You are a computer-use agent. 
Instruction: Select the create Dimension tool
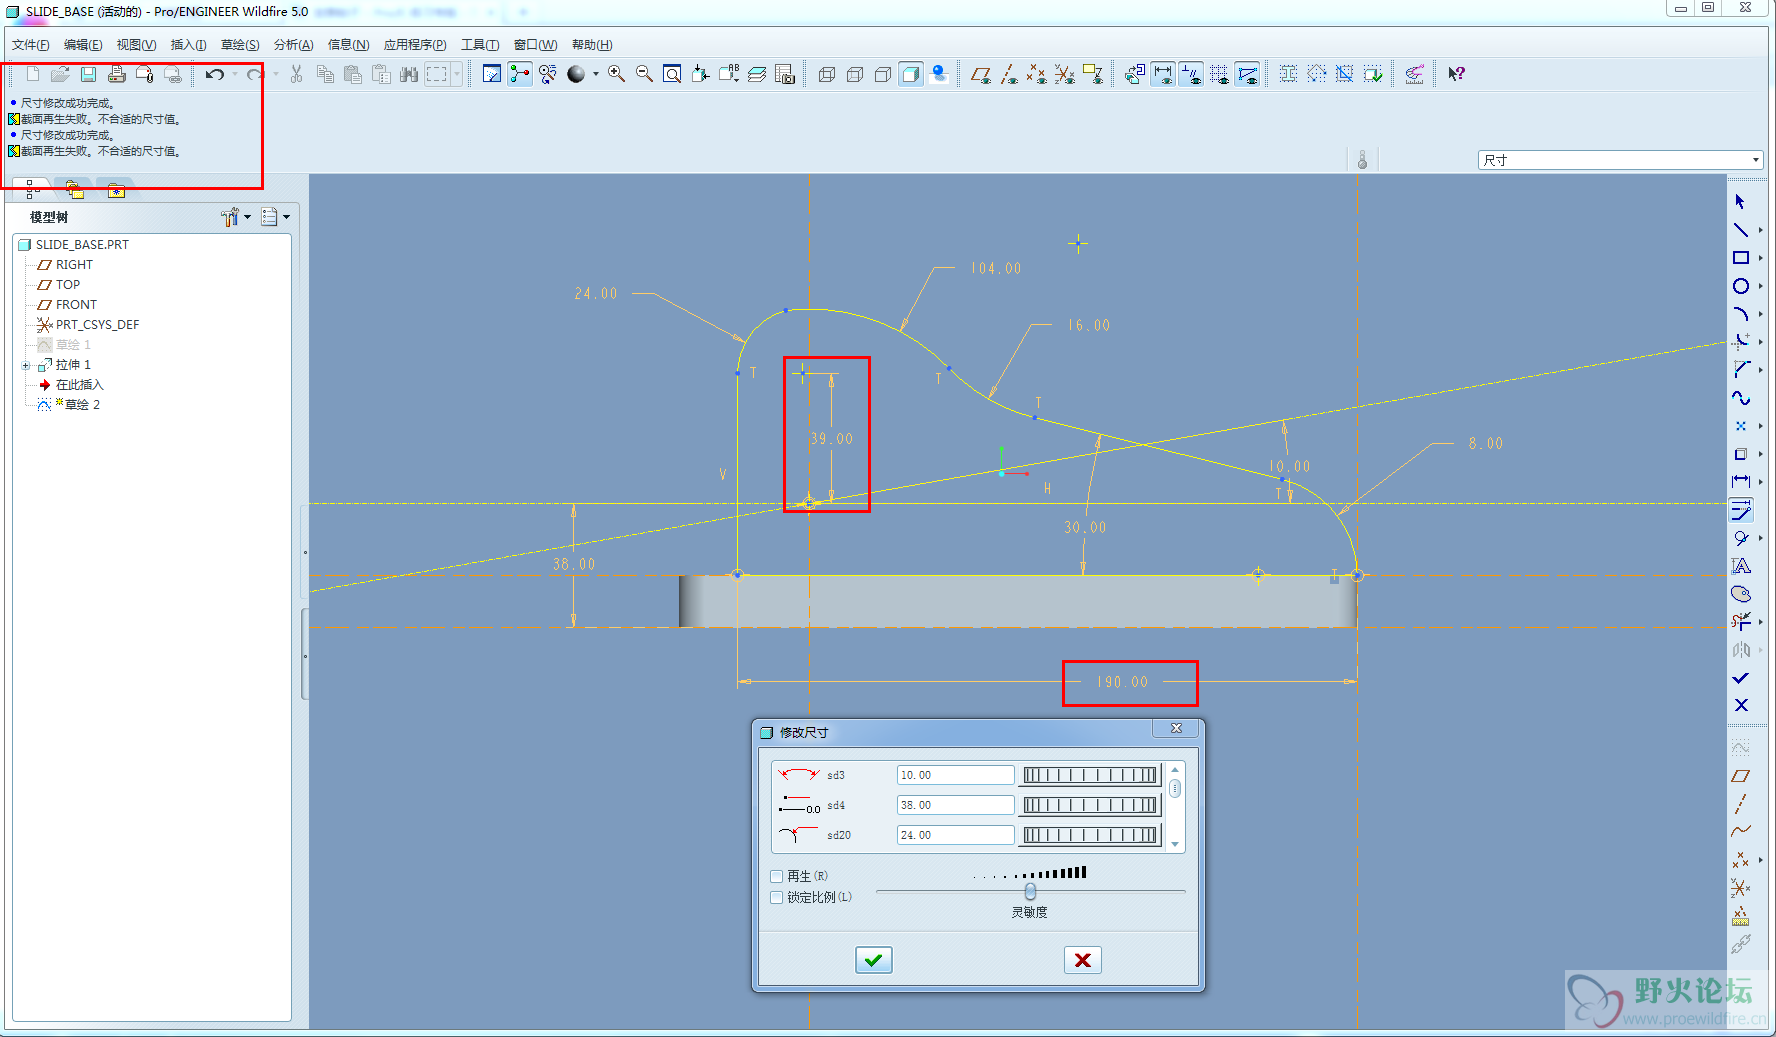pyautogui.click(x=1740, y=482)
